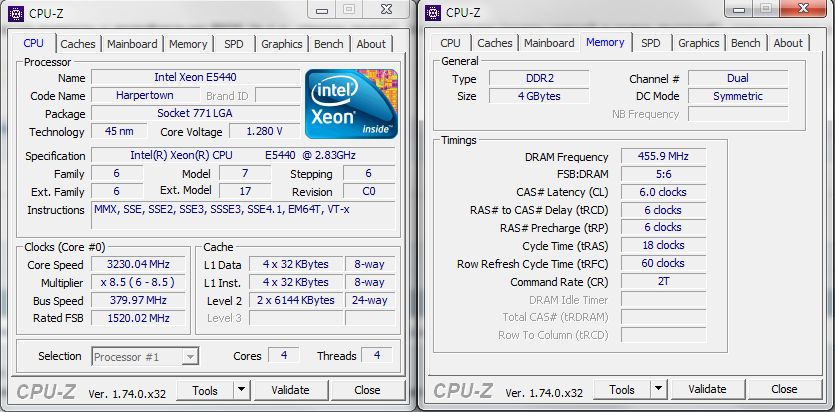
Task: Click the CPU-Z icon in right window title bar
Action: tap(433, 13)
